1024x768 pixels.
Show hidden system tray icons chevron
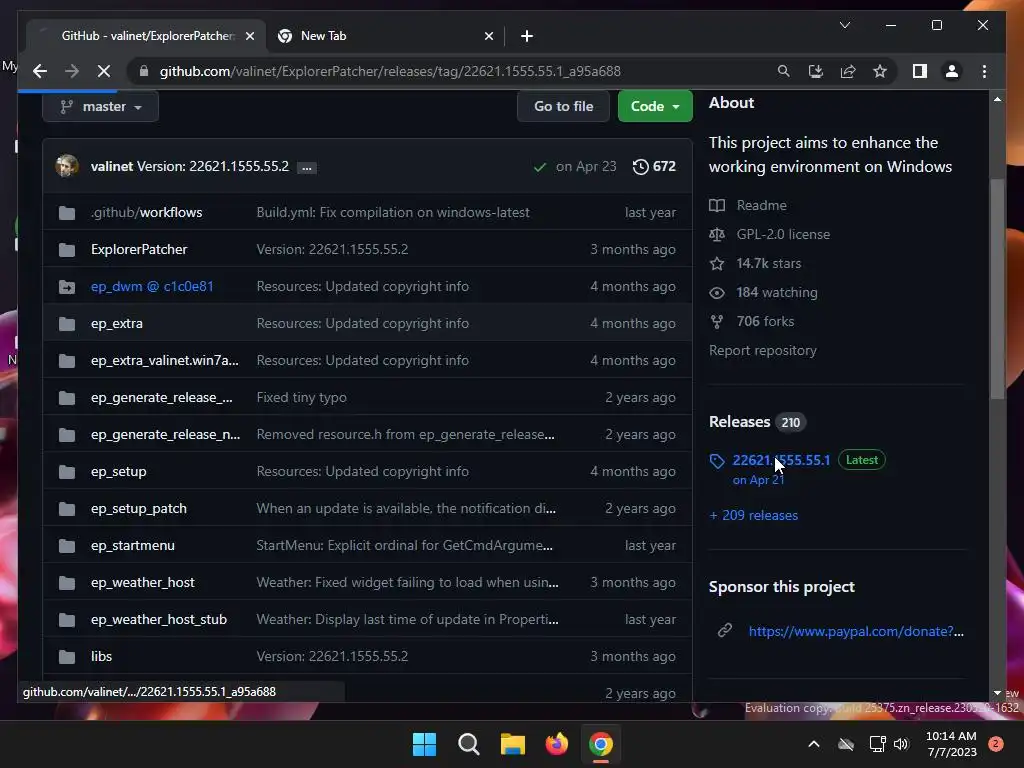click(814, 744)
